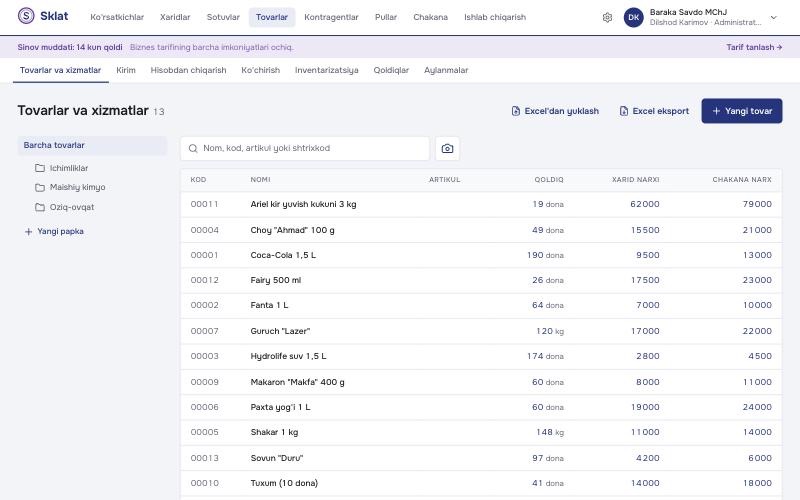The width and height of the screenshot is (800, 500).
Task: Click the camera barcode scan icon
Action: (447, 148)
